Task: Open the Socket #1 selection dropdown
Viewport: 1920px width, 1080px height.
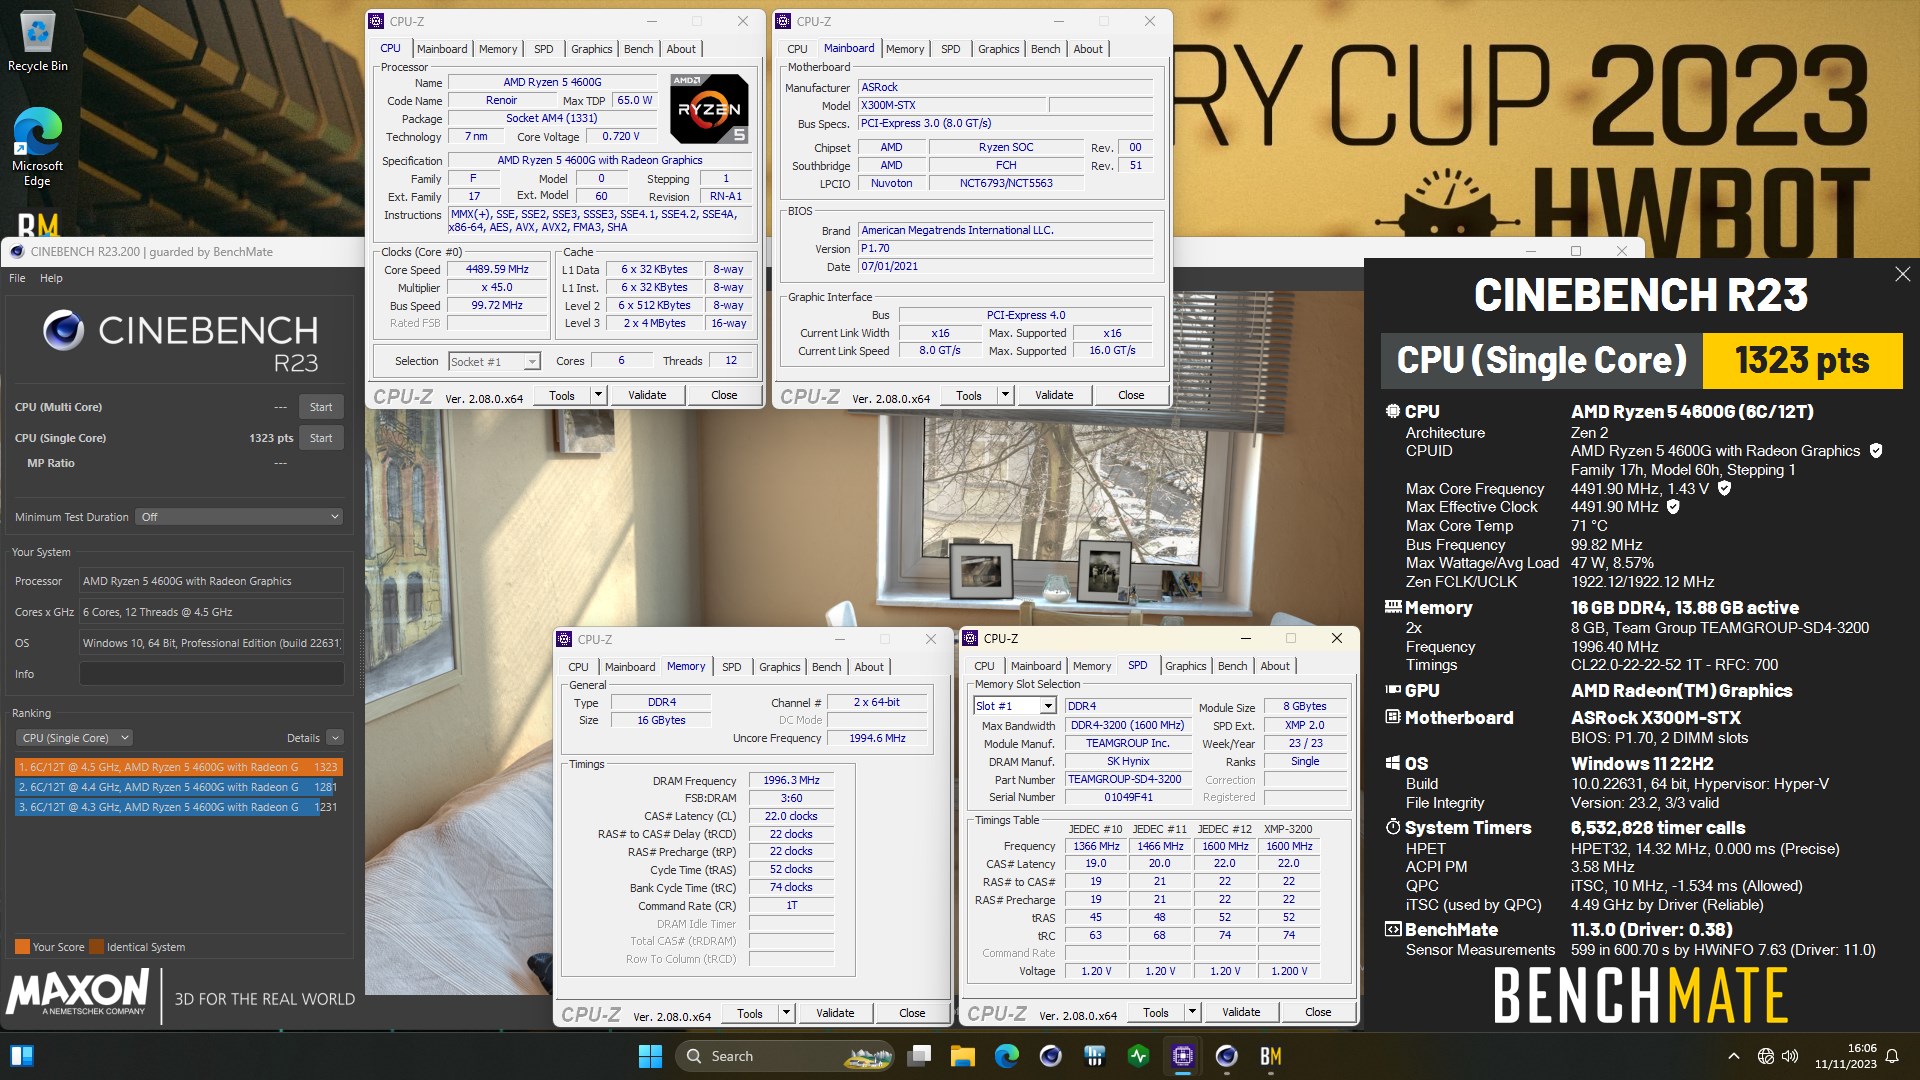Action: (494, 361)
